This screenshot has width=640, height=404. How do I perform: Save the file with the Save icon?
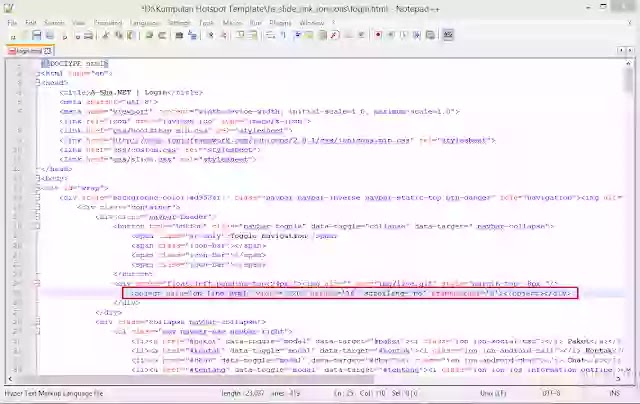pos(37,36)
